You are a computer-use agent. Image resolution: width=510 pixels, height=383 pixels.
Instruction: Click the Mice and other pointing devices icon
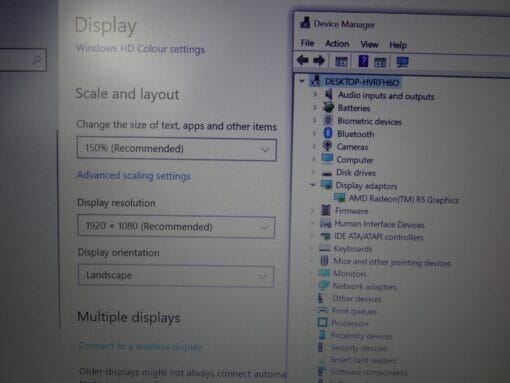coord(324,261)
